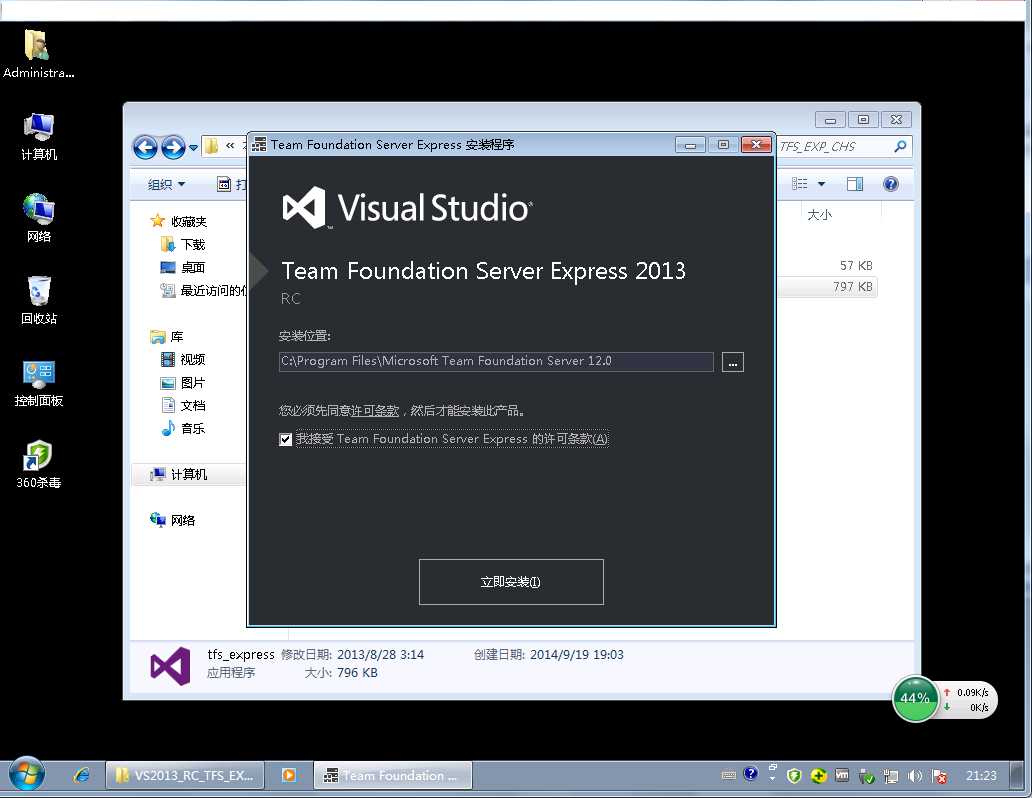Click the VMware tools tray icon
Viewport: 1032px width, 798px height.
[842, 776]
